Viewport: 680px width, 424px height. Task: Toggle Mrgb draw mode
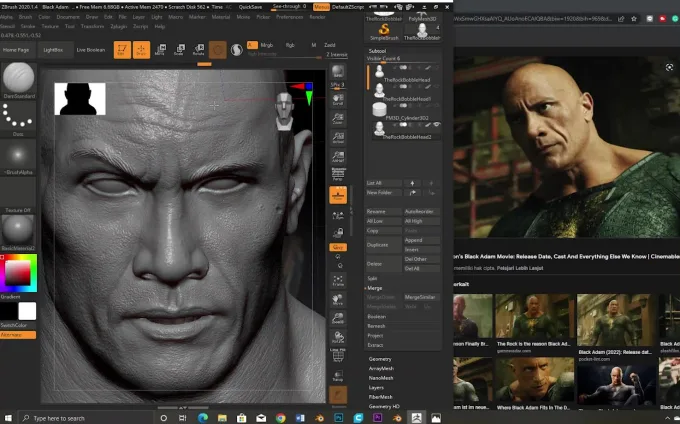pyautogui.click(x=267, y=45)
